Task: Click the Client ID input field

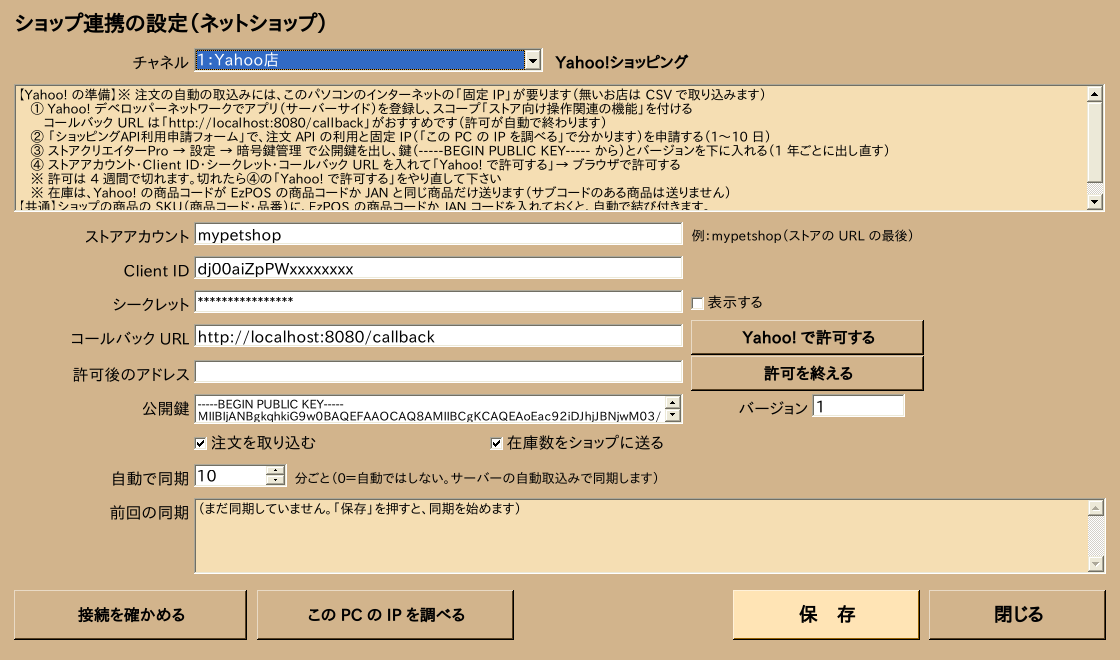Action: coord(439,269)
